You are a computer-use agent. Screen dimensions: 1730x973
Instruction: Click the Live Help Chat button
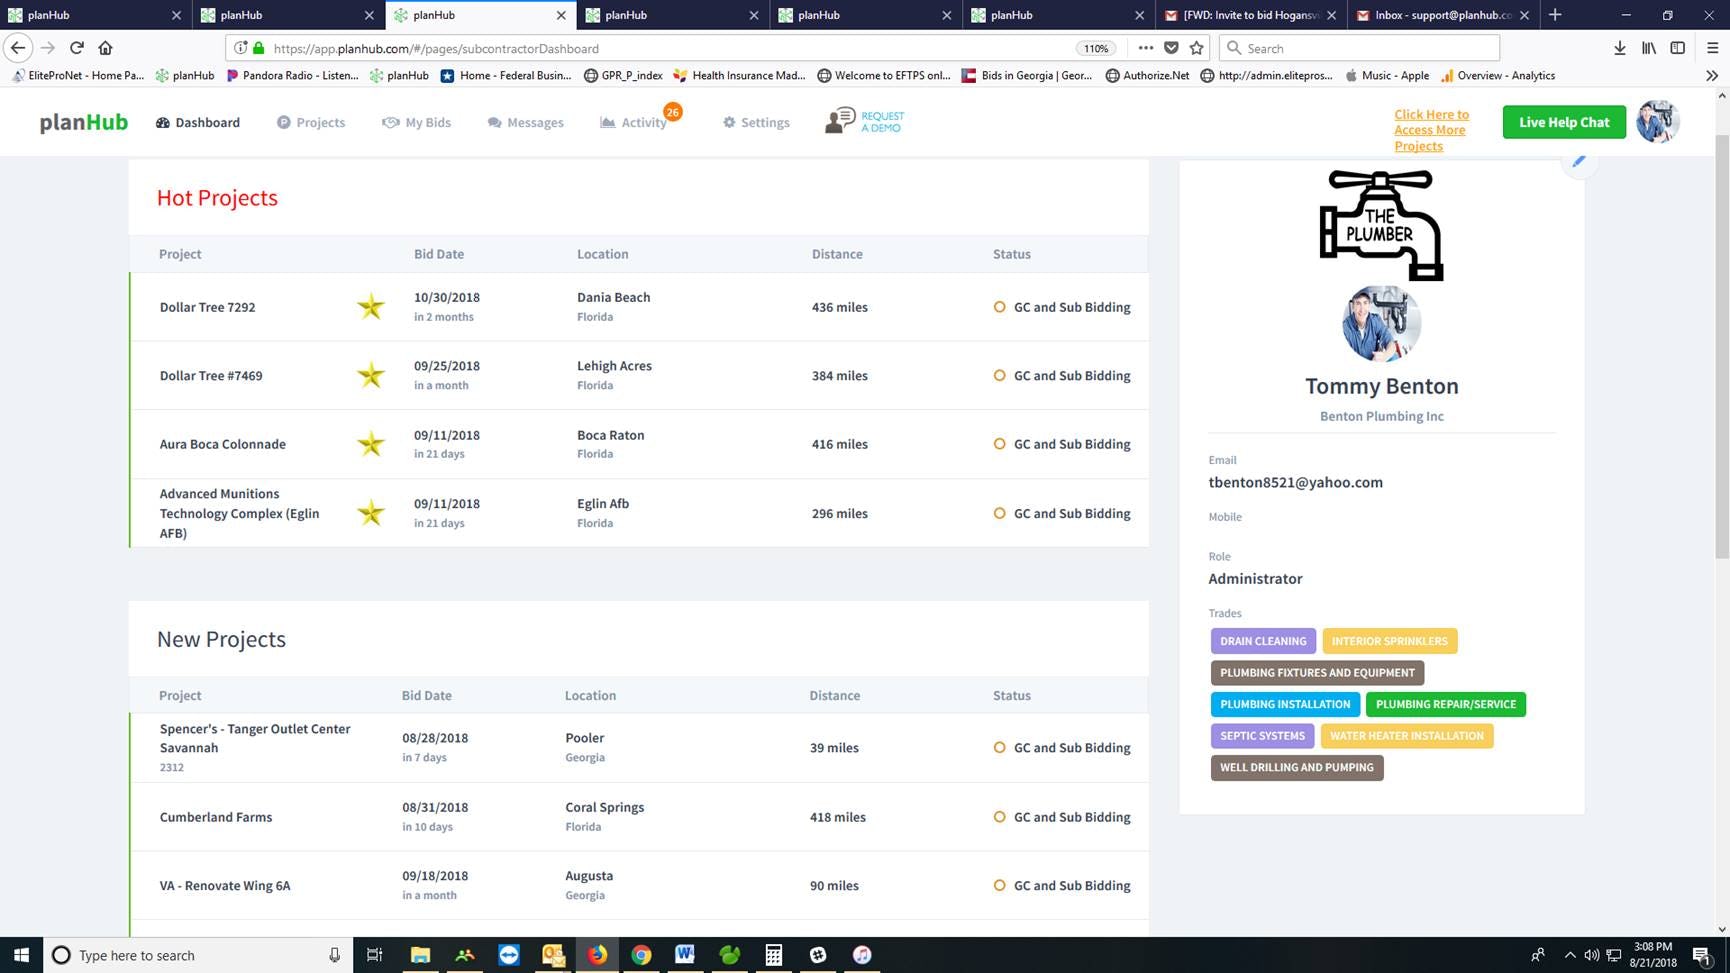click(1564, 122)
